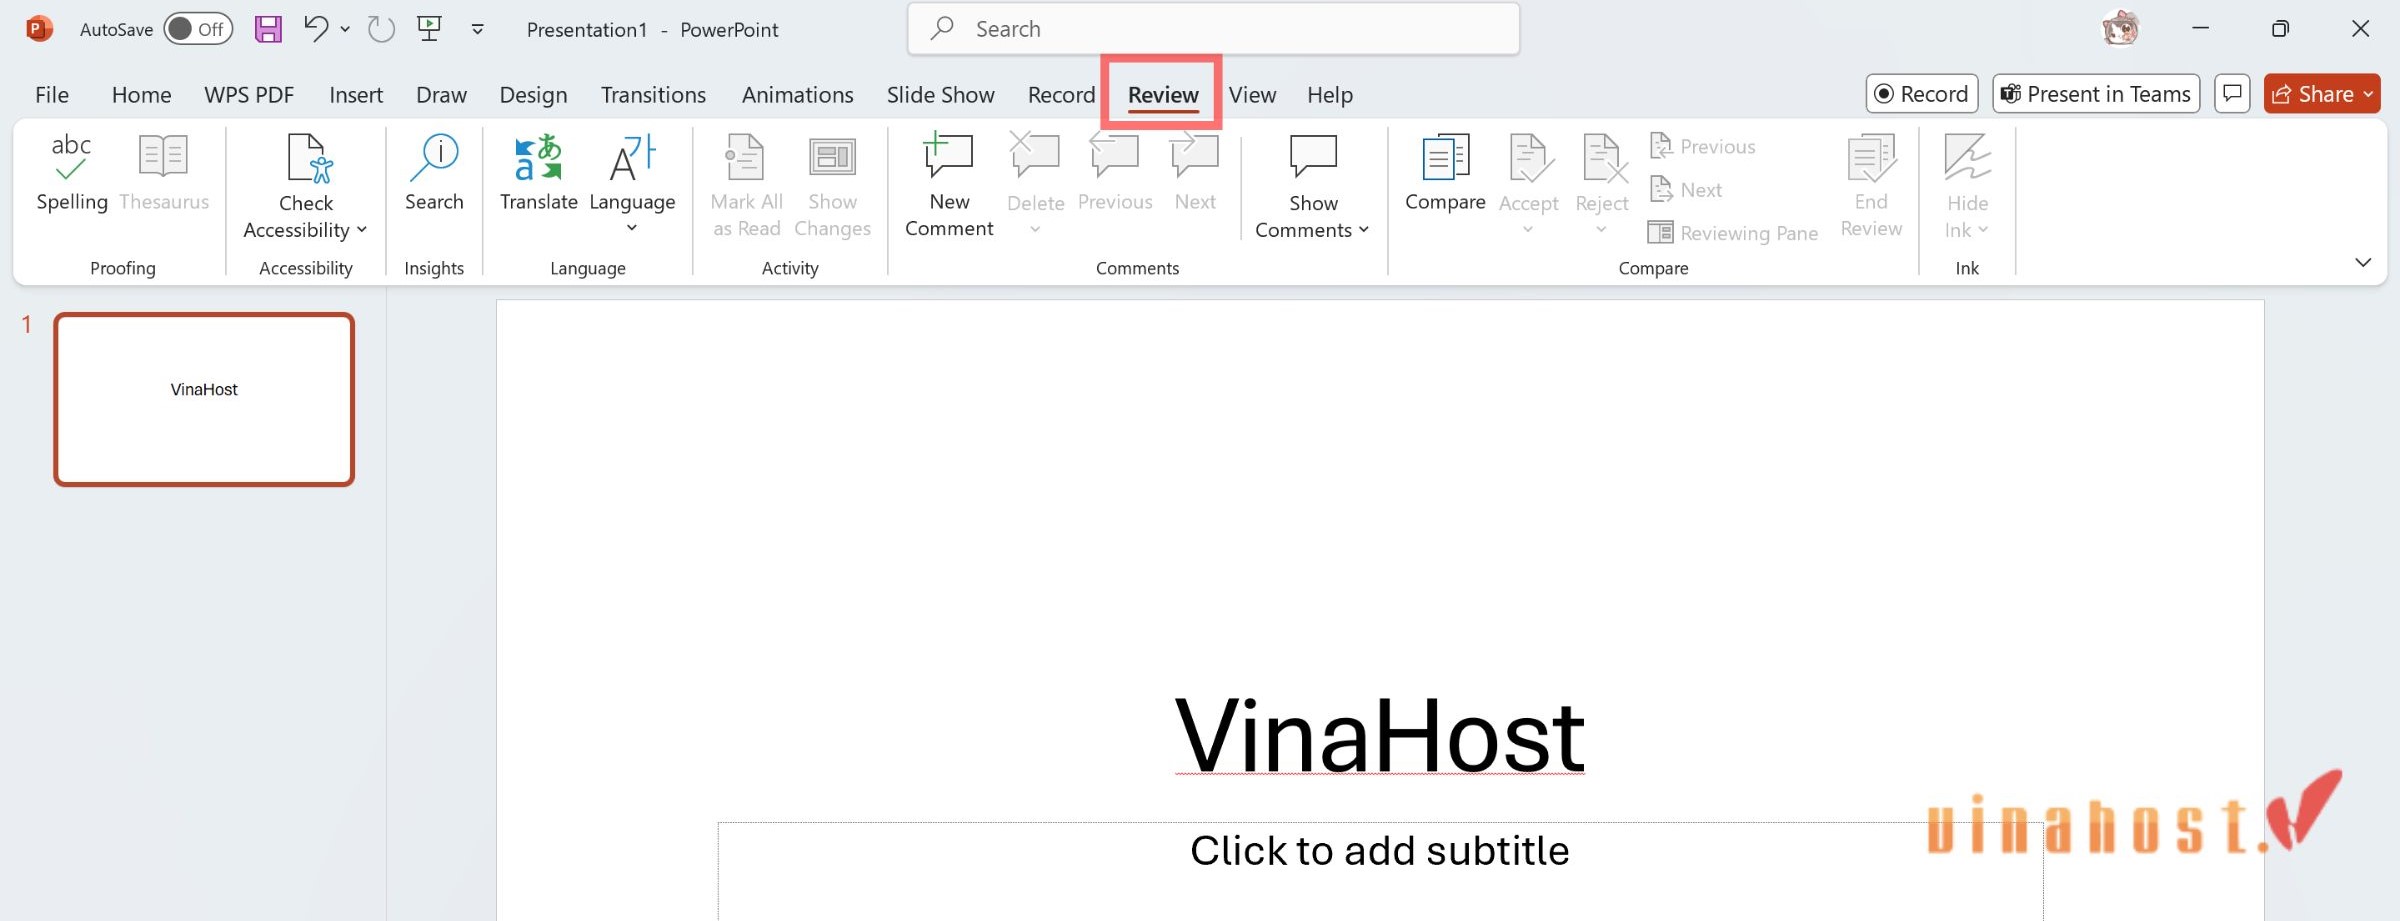Viewport: 2400px width, 921px height.
Task: Go to Next comment
Action: point(1195,173)
